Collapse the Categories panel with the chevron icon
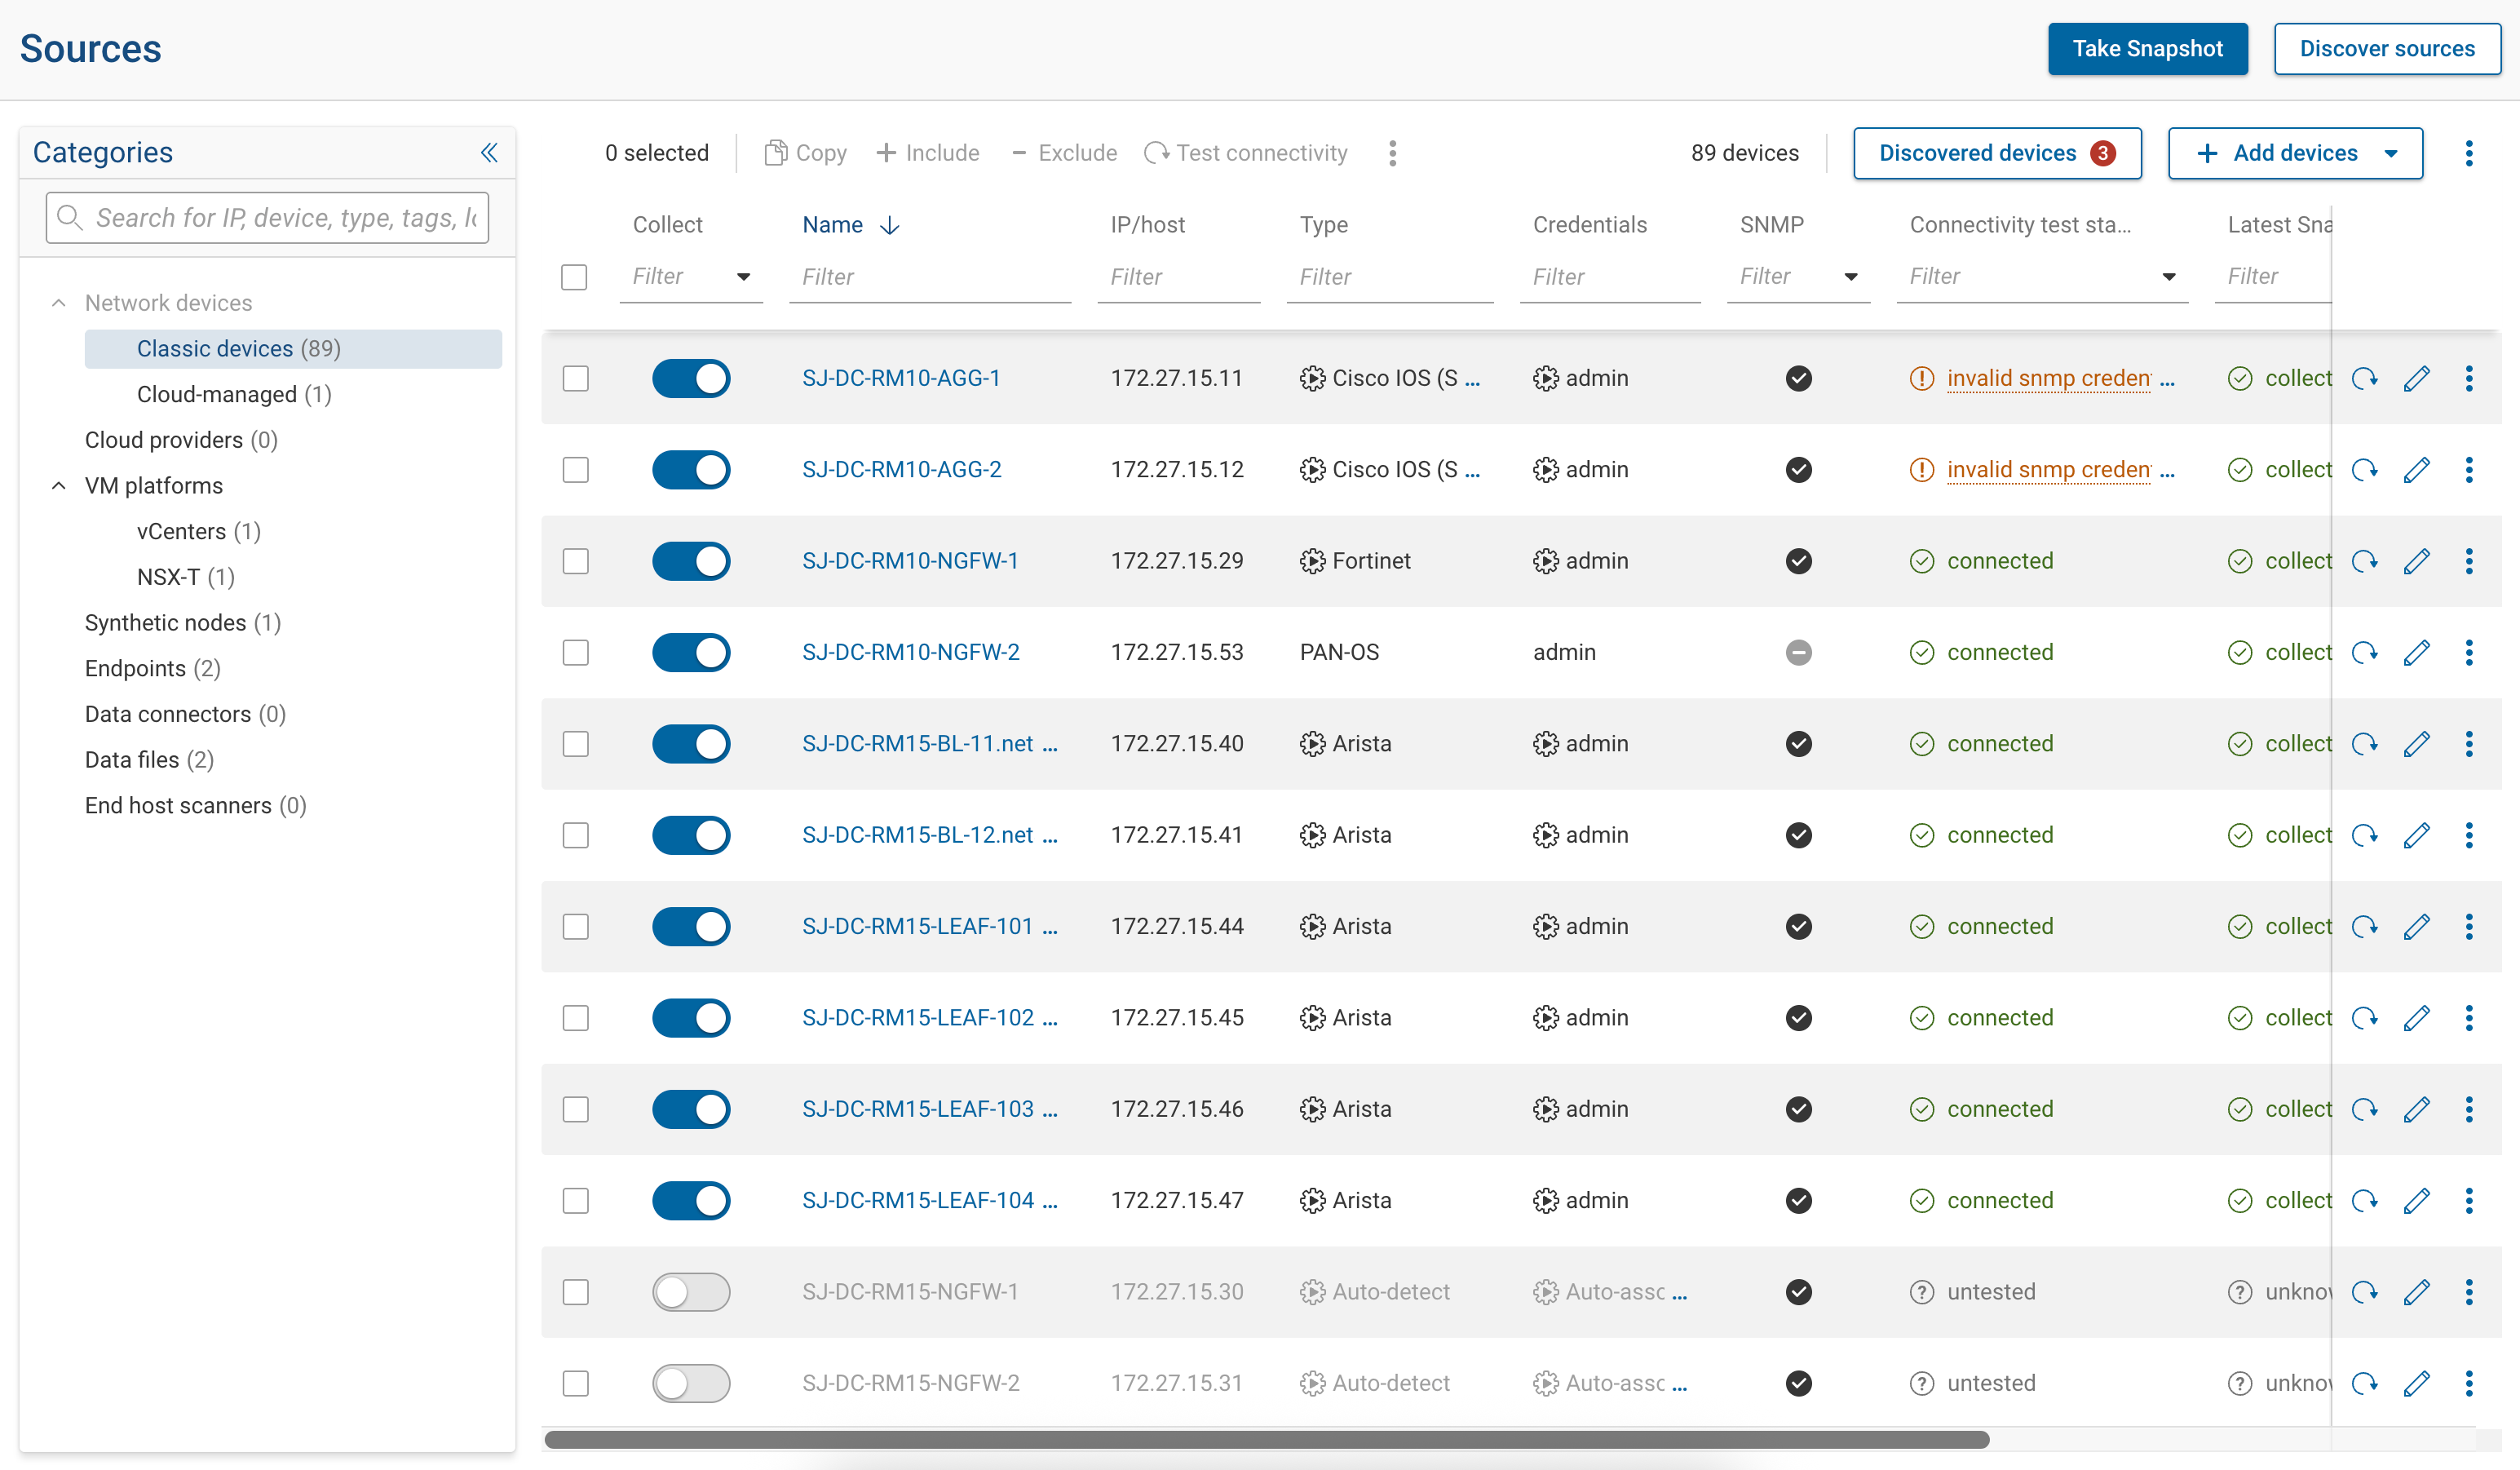 [x=490, y=152]
